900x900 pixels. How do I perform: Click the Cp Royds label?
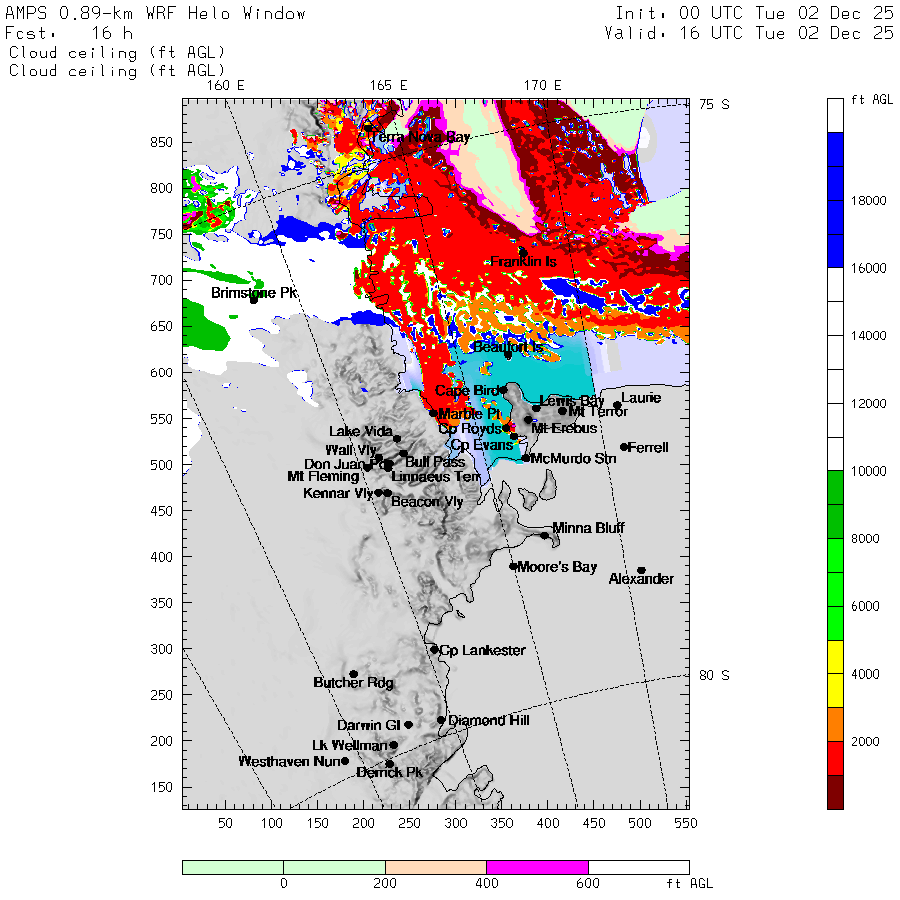[470, 429]
